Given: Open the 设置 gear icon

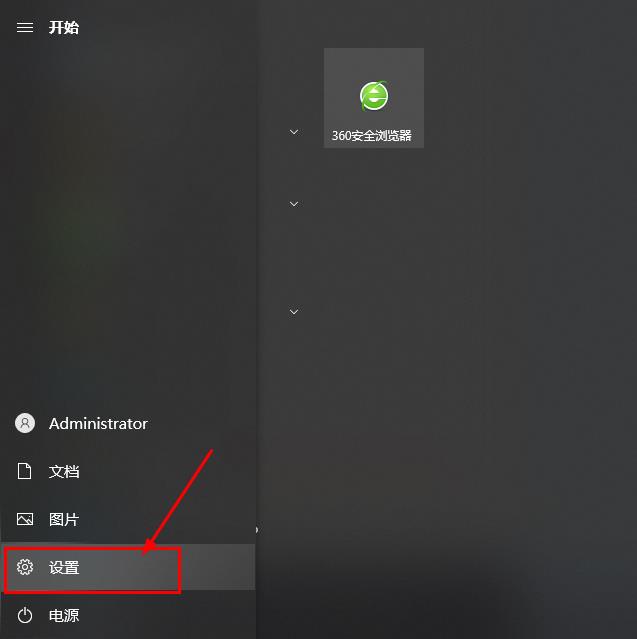Looking at the screenshot, I should [25, 567].
